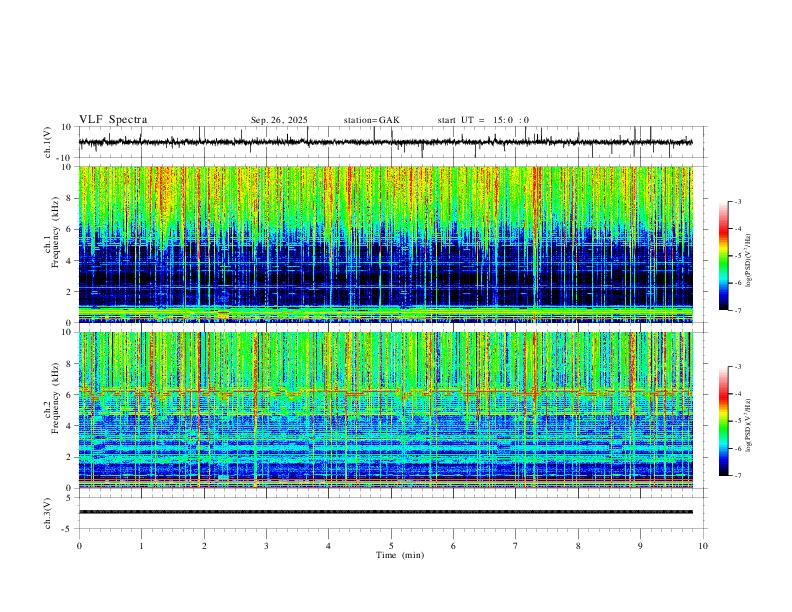This screenshot has height=612, width=792.
Task: Click the time axis tick label '0'
Action: tap(79, 546)
